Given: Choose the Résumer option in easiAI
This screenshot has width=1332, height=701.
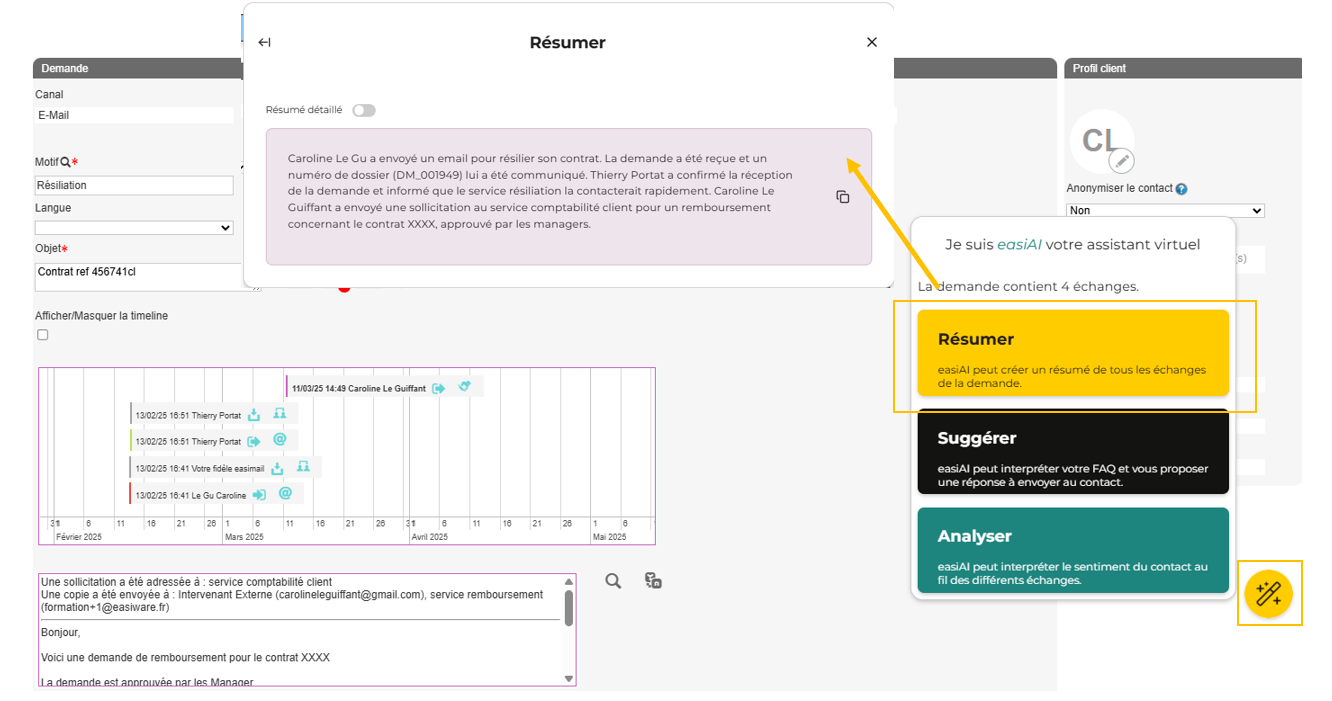Looking at the screenshot, I should tap(1073, 353).
